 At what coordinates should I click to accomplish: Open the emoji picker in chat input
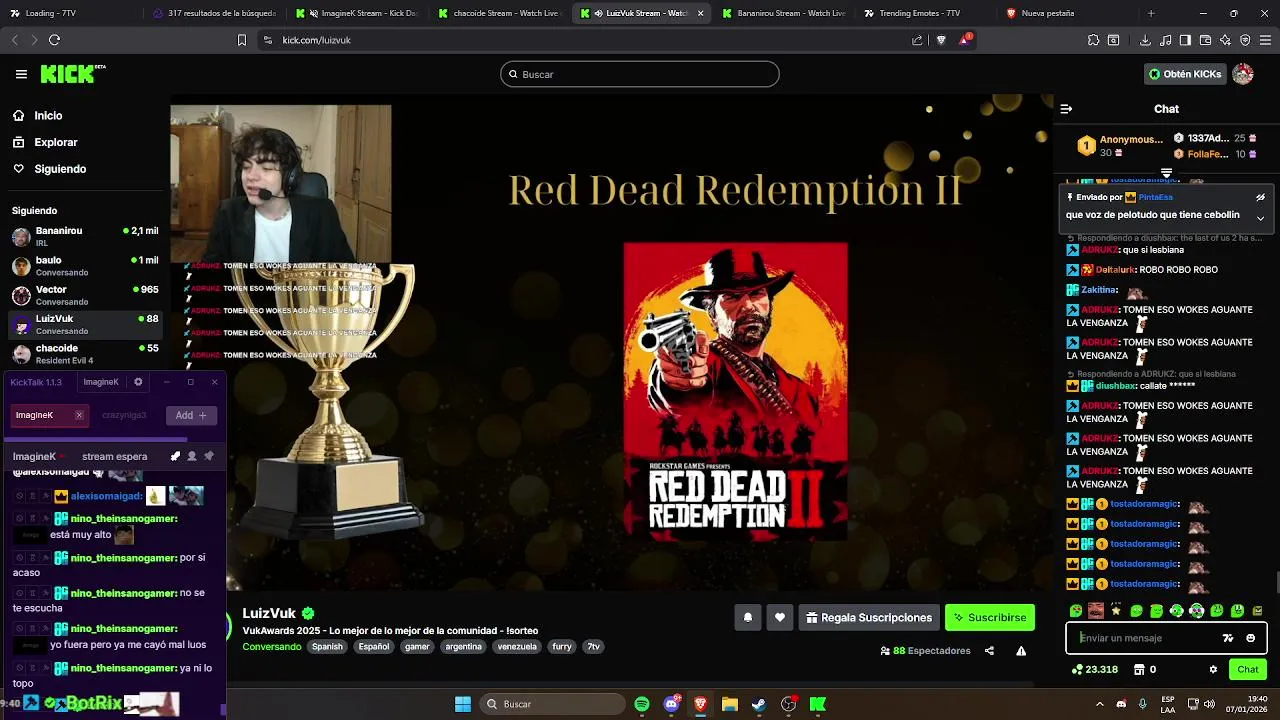coord(1250,638)
